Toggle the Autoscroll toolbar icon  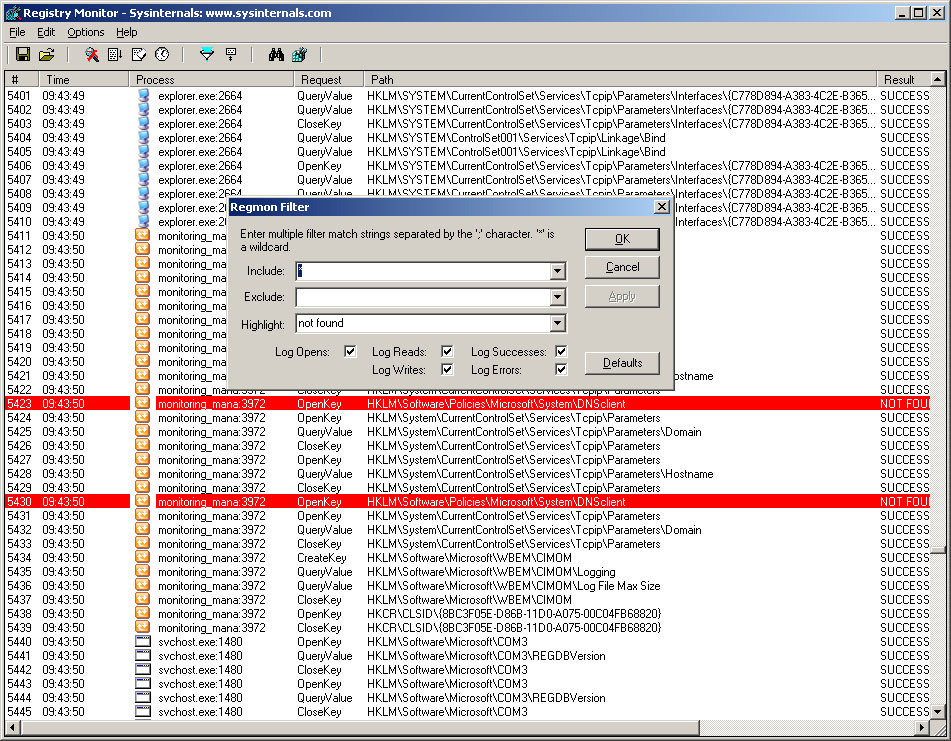[115, 55]
